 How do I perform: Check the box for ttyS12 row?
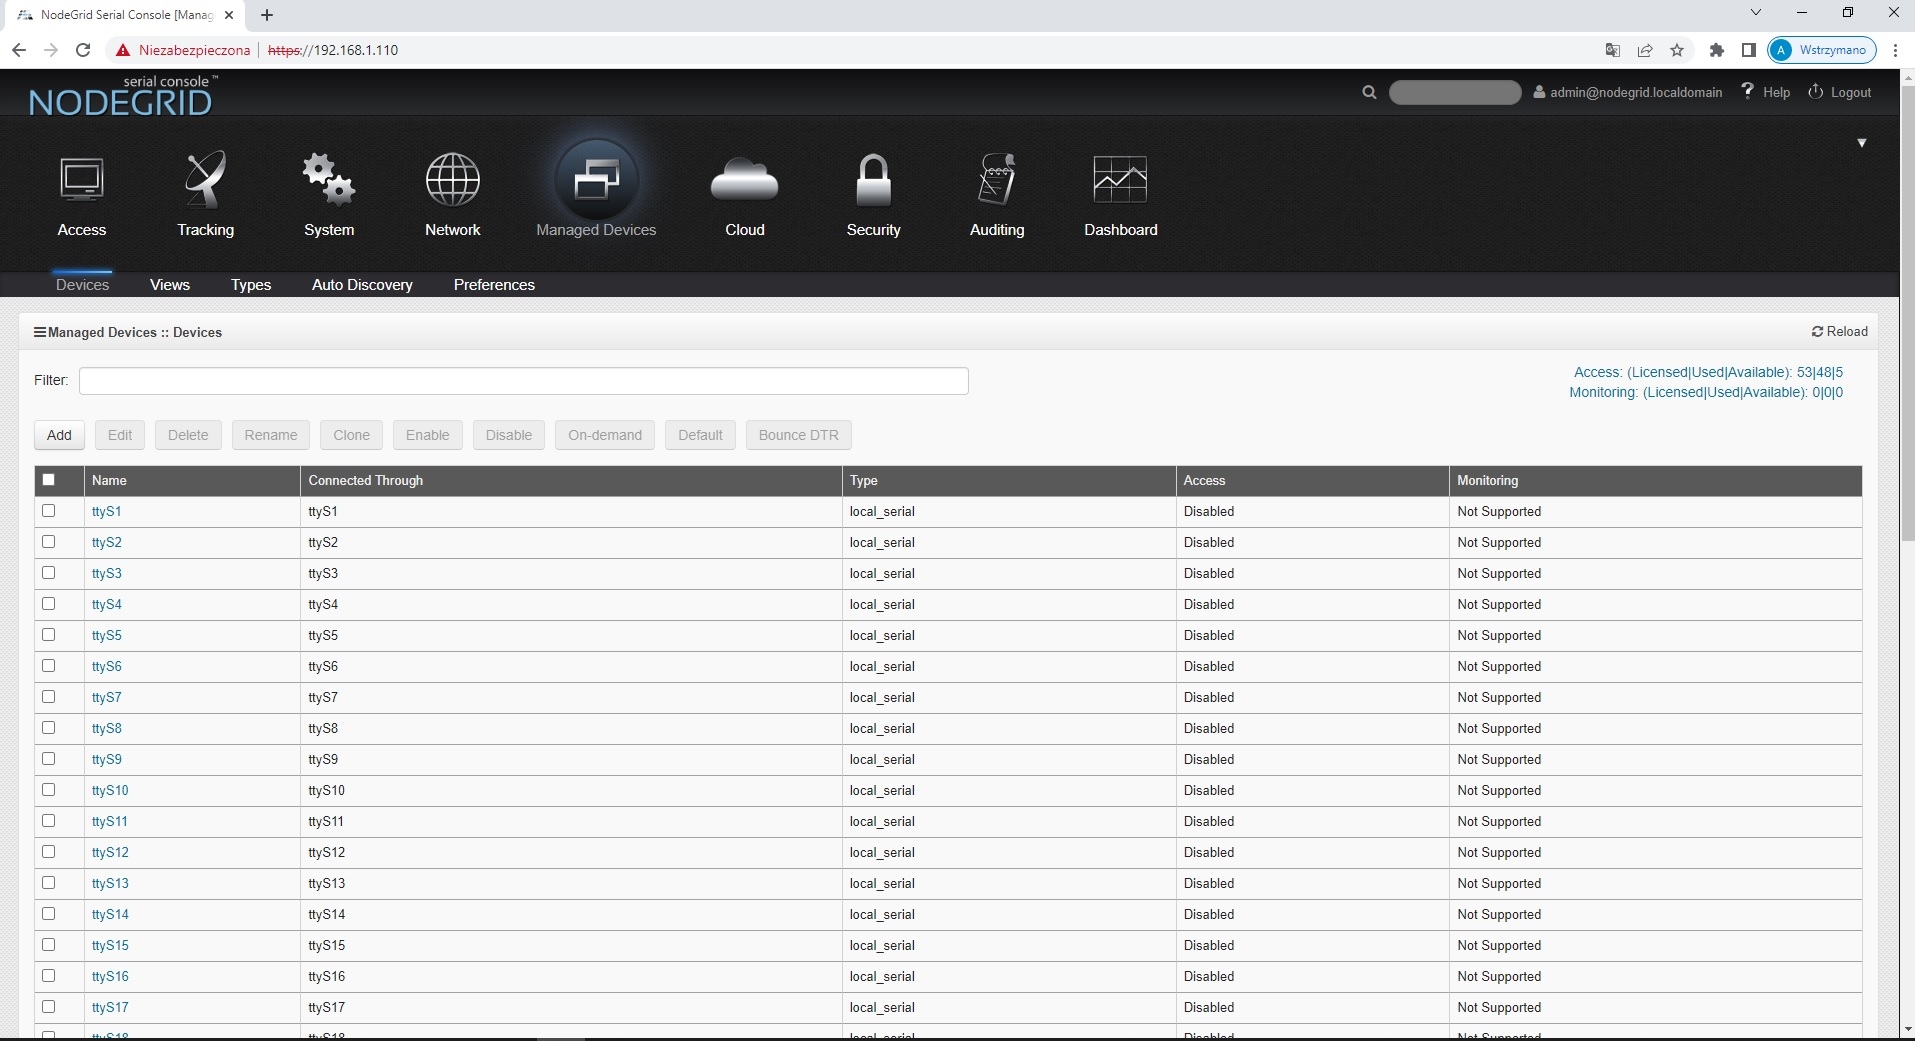tap(48, 852)
